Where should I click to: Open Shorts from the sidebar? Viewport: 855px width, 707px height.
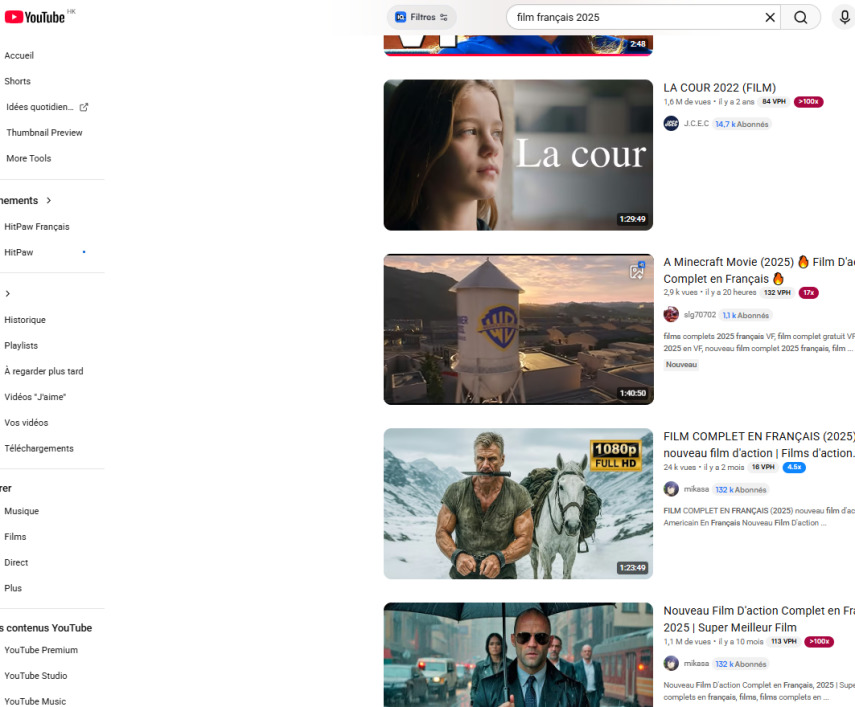point(17,82)
